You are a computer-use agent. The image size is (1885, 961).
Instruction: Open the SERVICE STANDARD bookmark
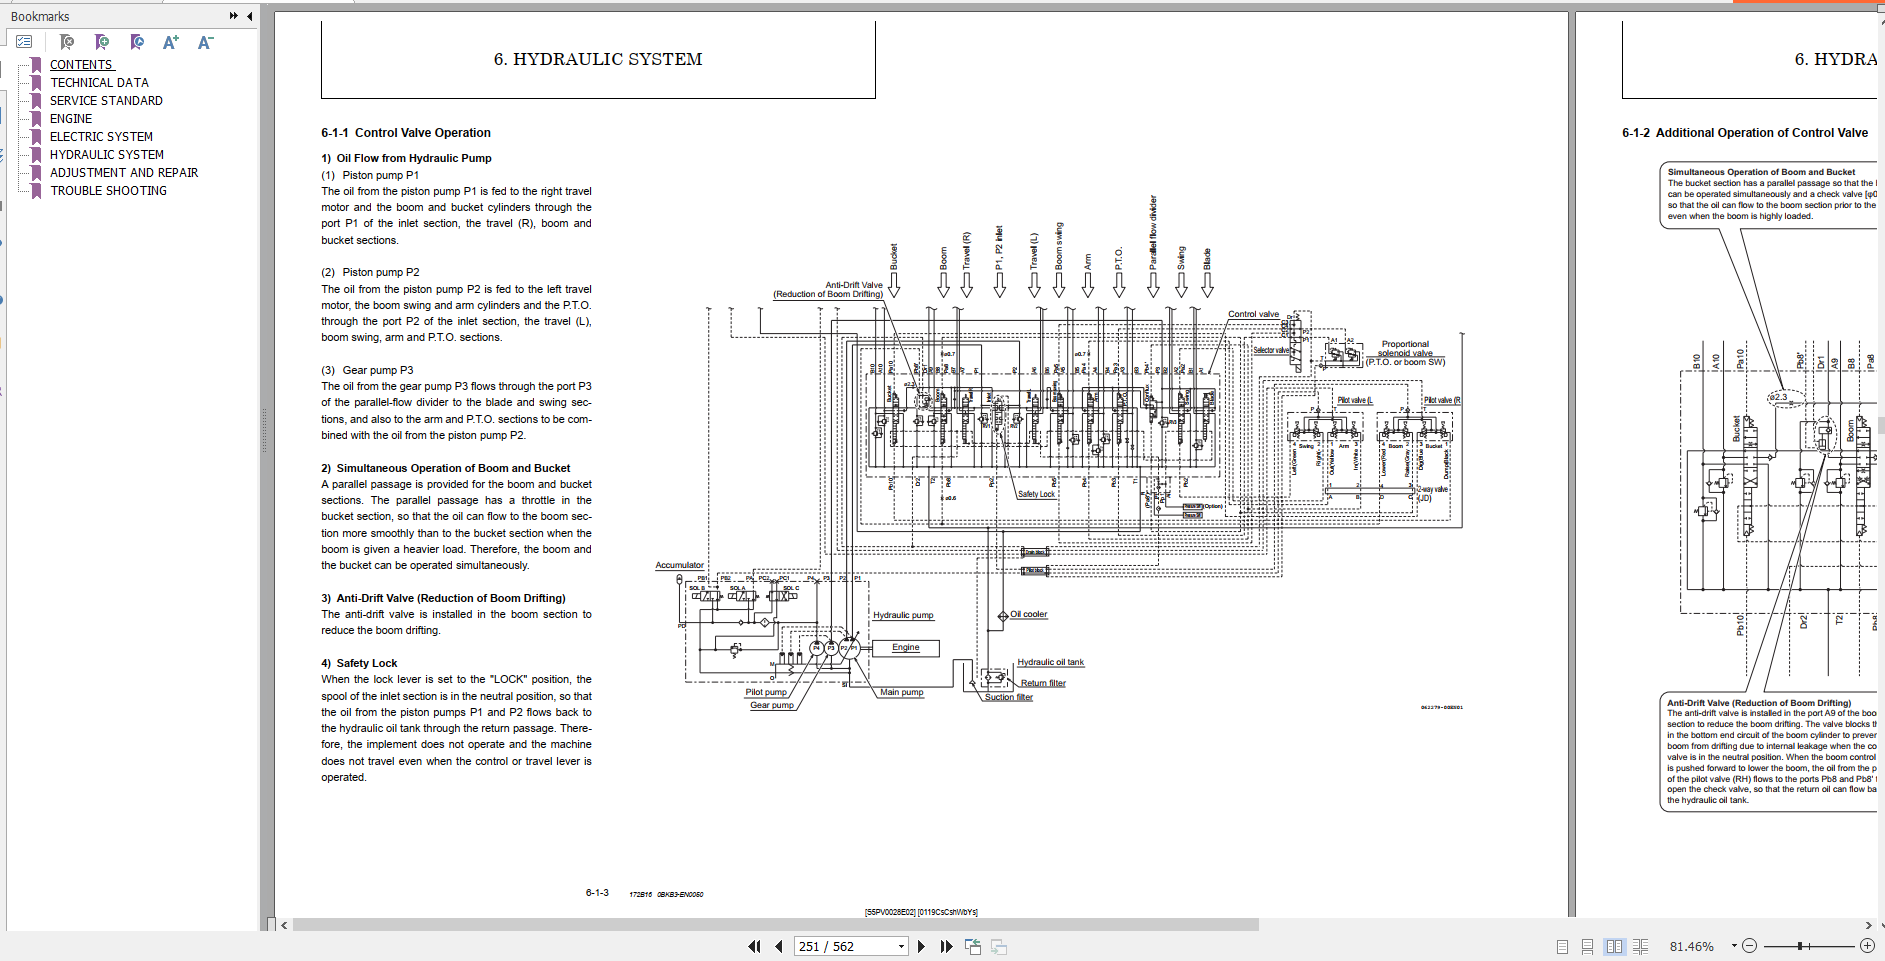pyautogui.click(x=106, y=101)
